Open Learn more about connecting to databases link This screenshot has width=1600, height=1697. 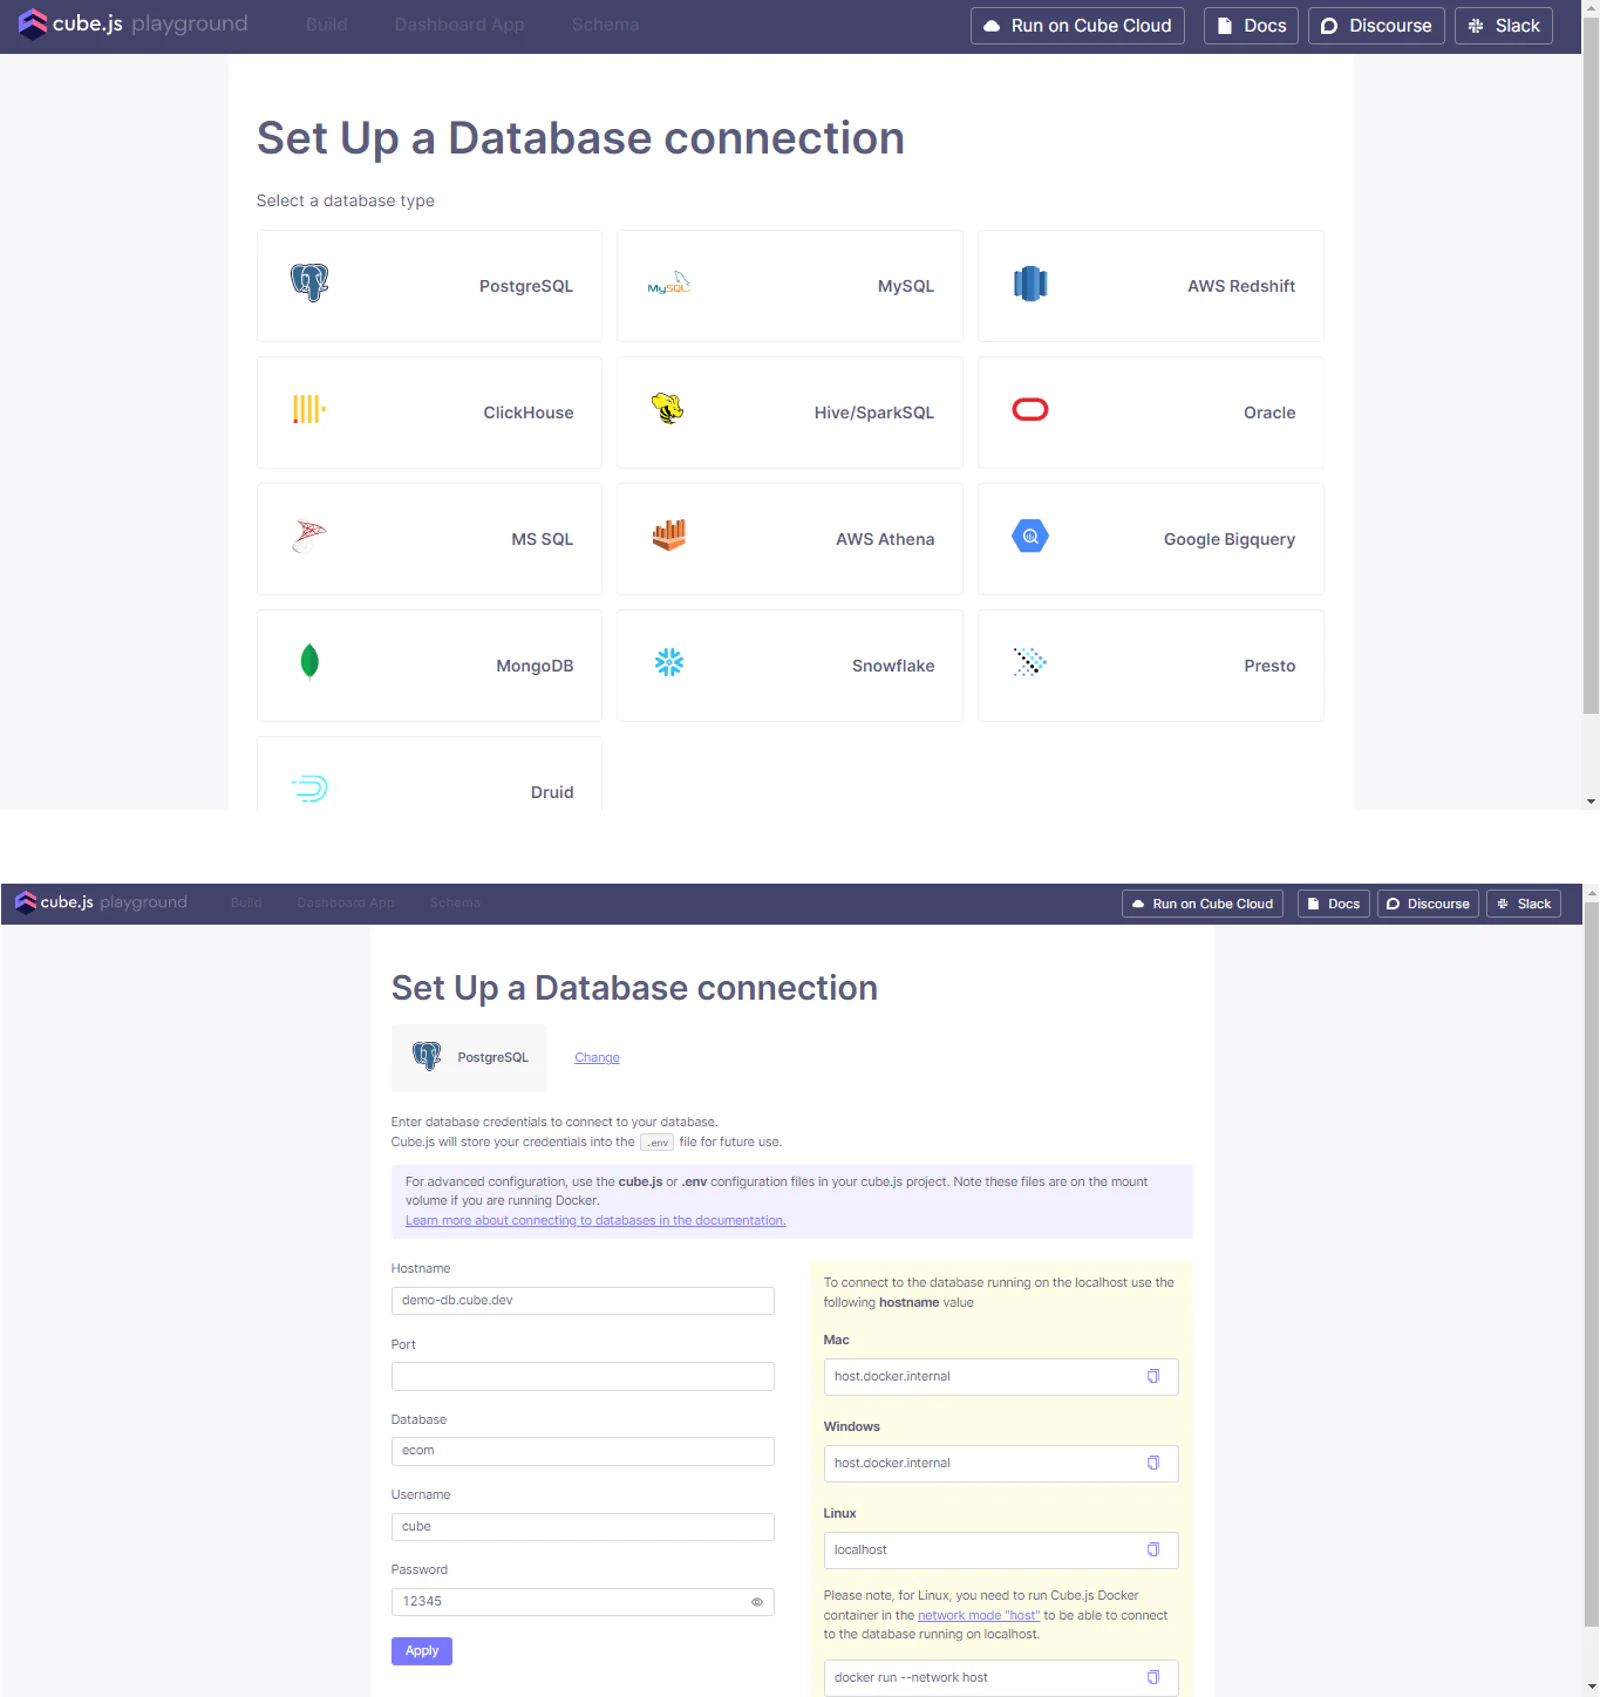(x=595, y=1221)
